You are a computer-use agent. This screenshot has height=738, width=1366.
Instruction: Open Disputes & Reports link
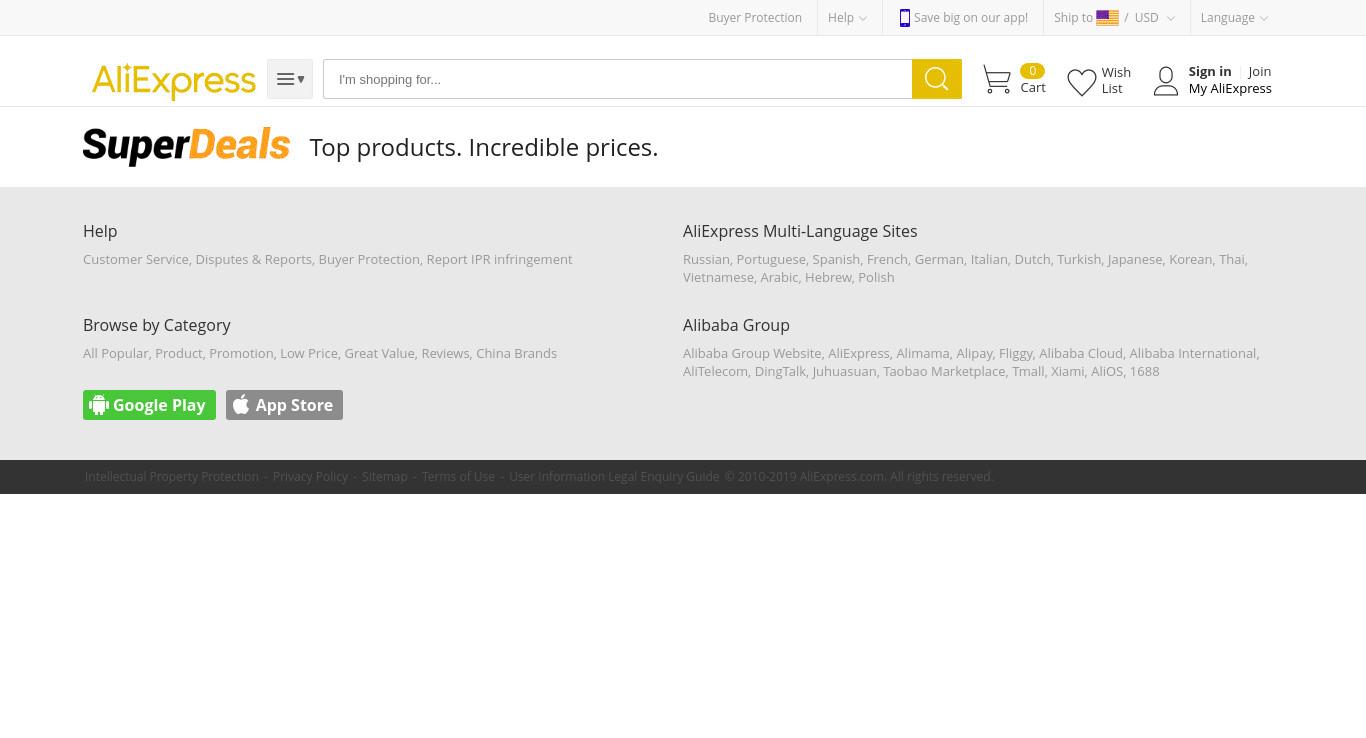[x=254, y=259]
